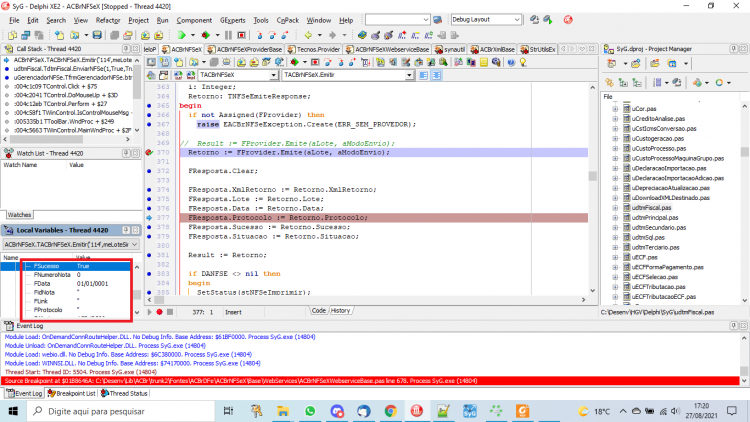Pin the Project Manager panel
The image size is (750, 422).
[x=734, y=49]
